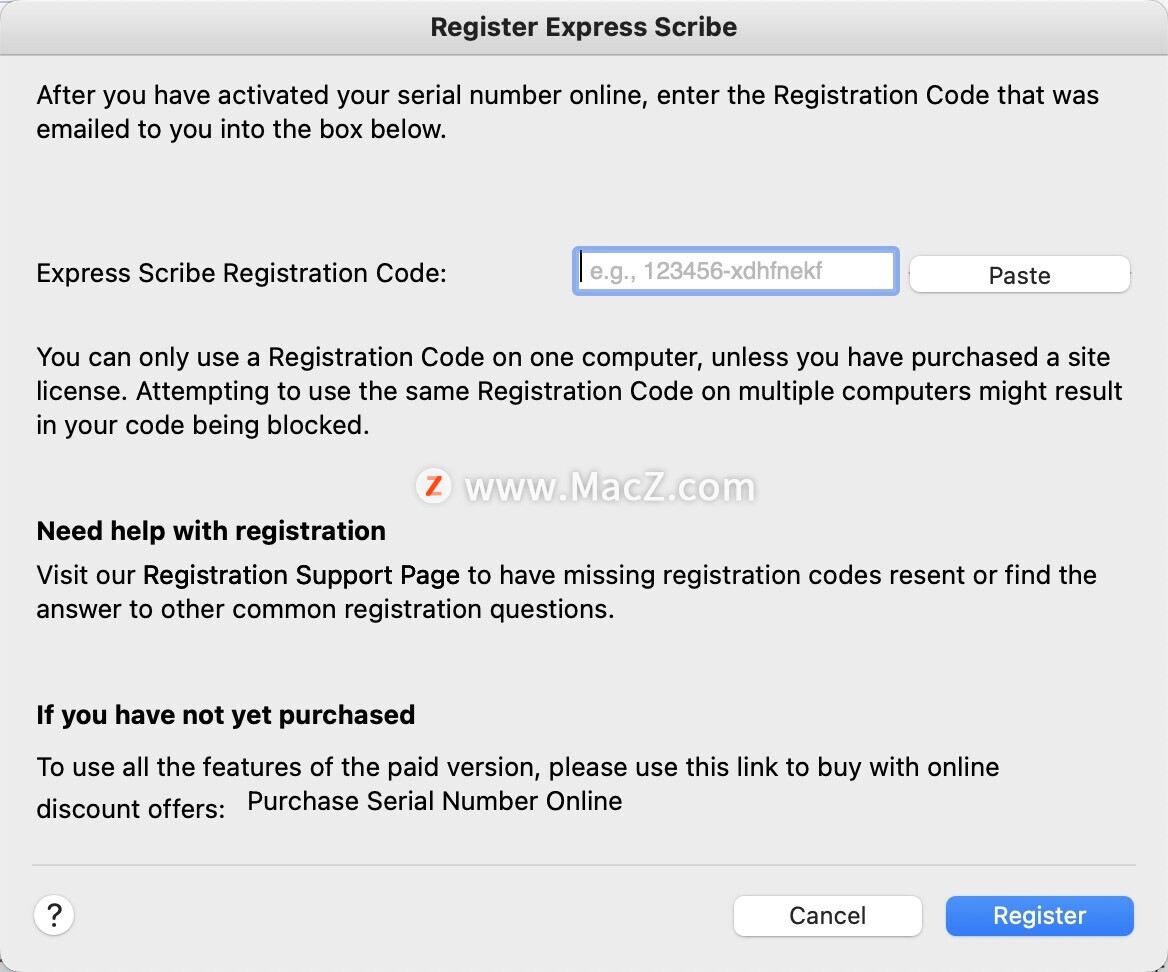Click the 'code being blocked' warning line
Image resolution: width=1168 pixels, height=972 pixels.
[203, 425]
